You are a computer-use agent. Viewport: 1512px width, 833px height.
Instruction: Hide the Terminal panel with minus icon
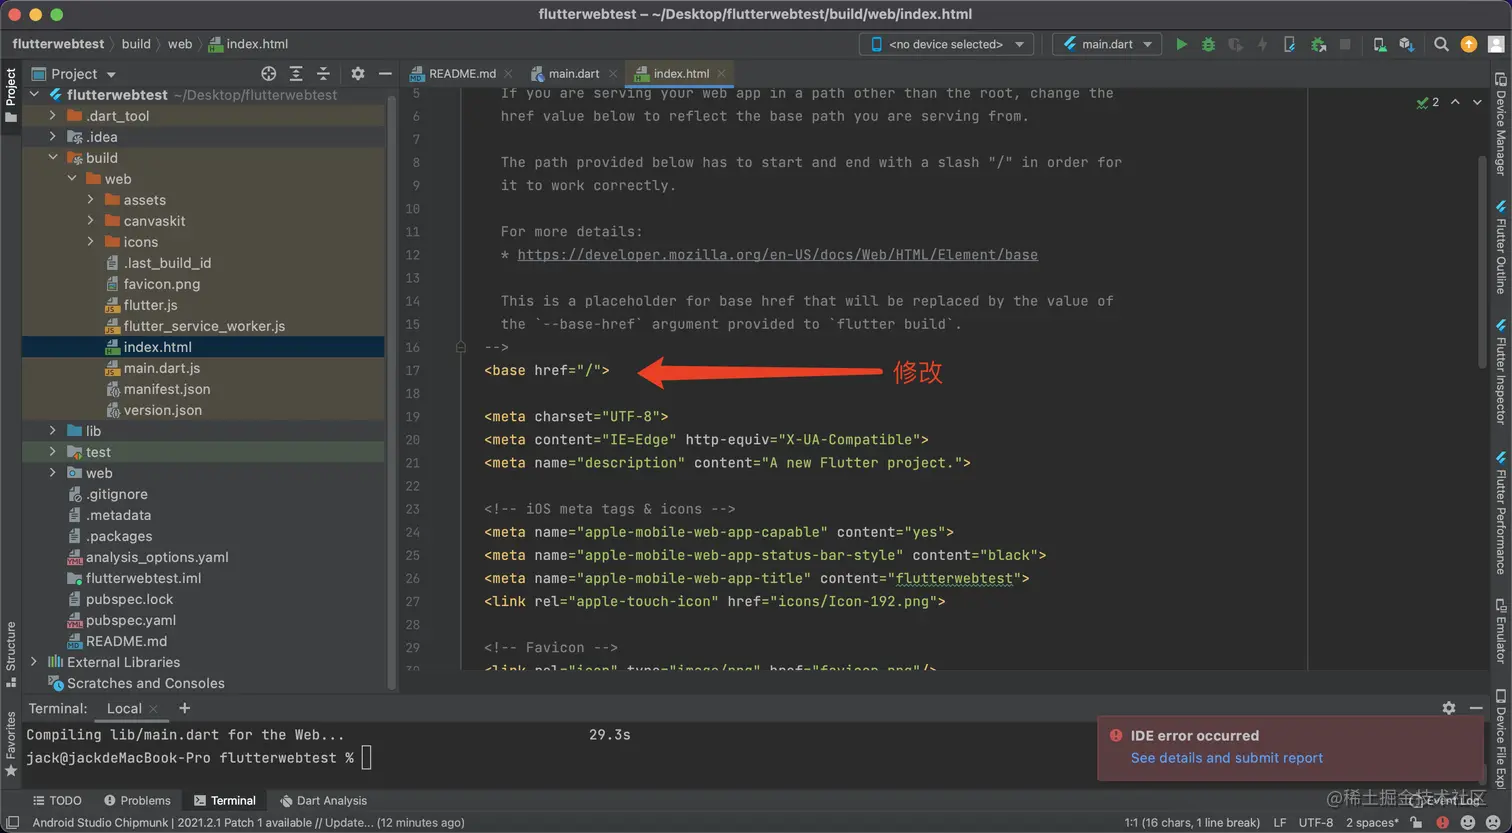point(1476,708)
